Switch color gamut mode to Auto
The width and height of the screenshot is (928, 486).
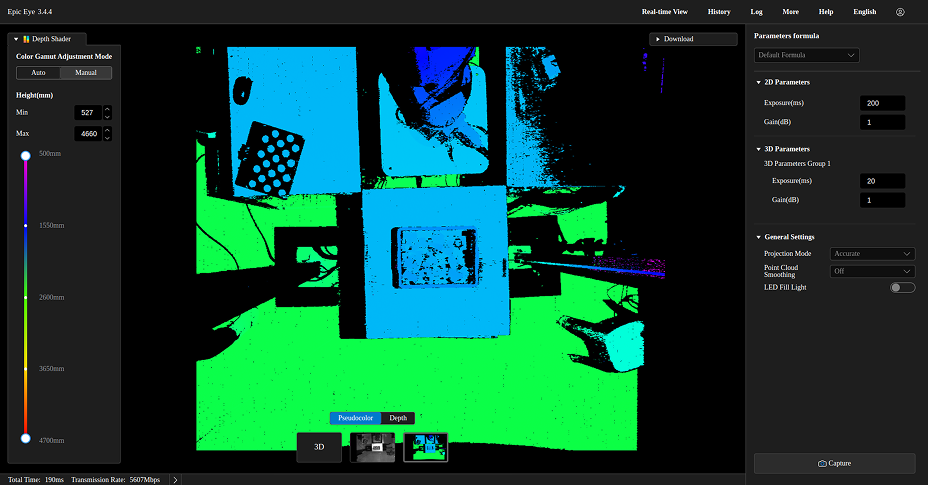point(38,72)
